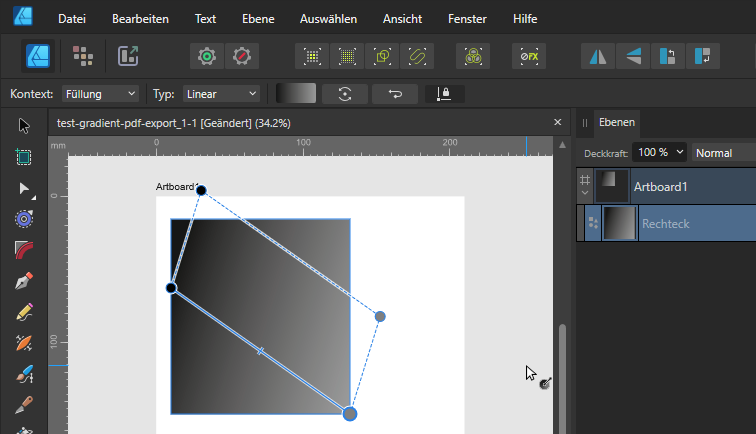The width and height of the screenshot is (756, 434).
Task: Select the Corner tool
Action: coord(24,250)
